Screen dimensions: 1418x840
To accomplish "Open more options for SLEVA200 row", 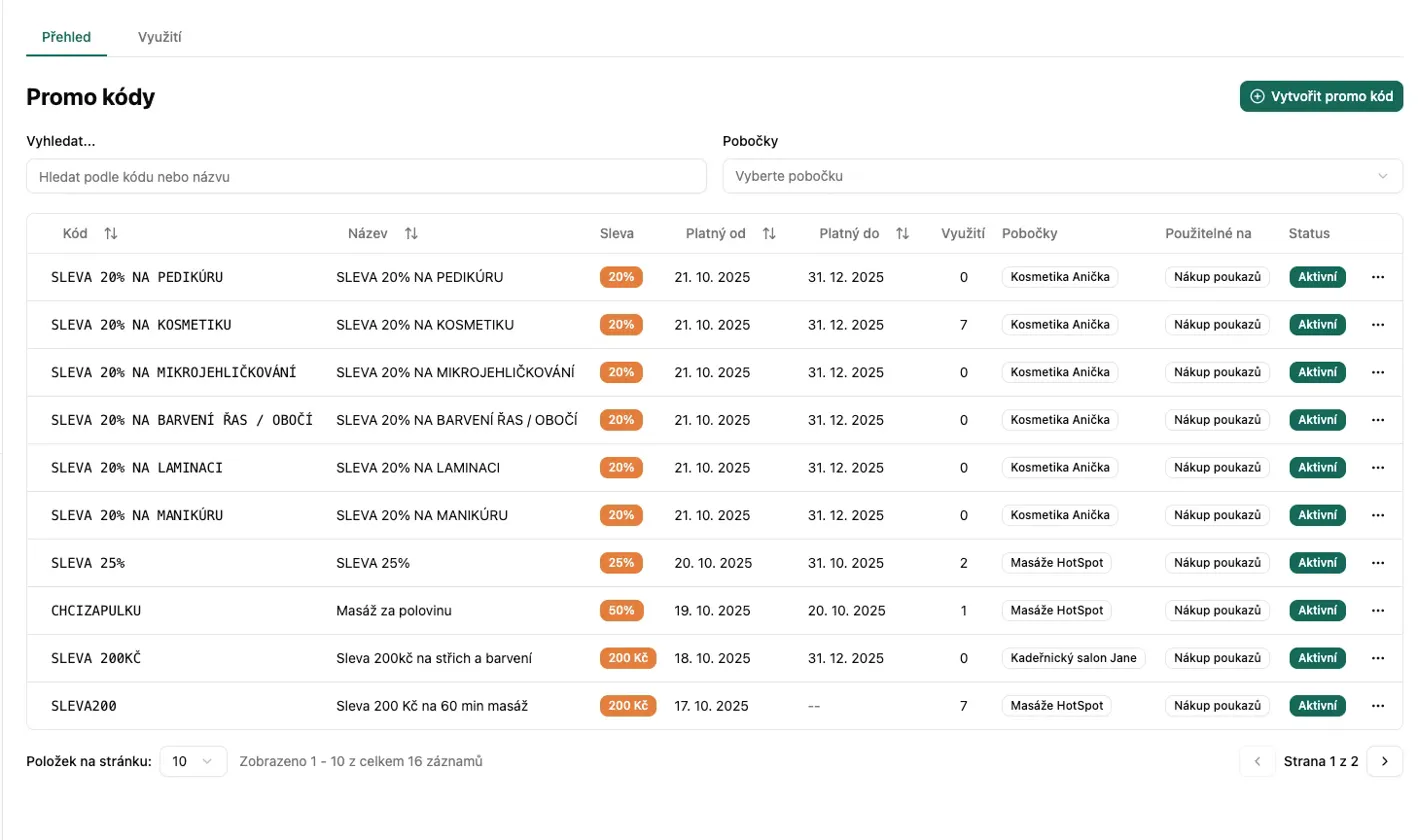I will click(x=1378, y=706).
